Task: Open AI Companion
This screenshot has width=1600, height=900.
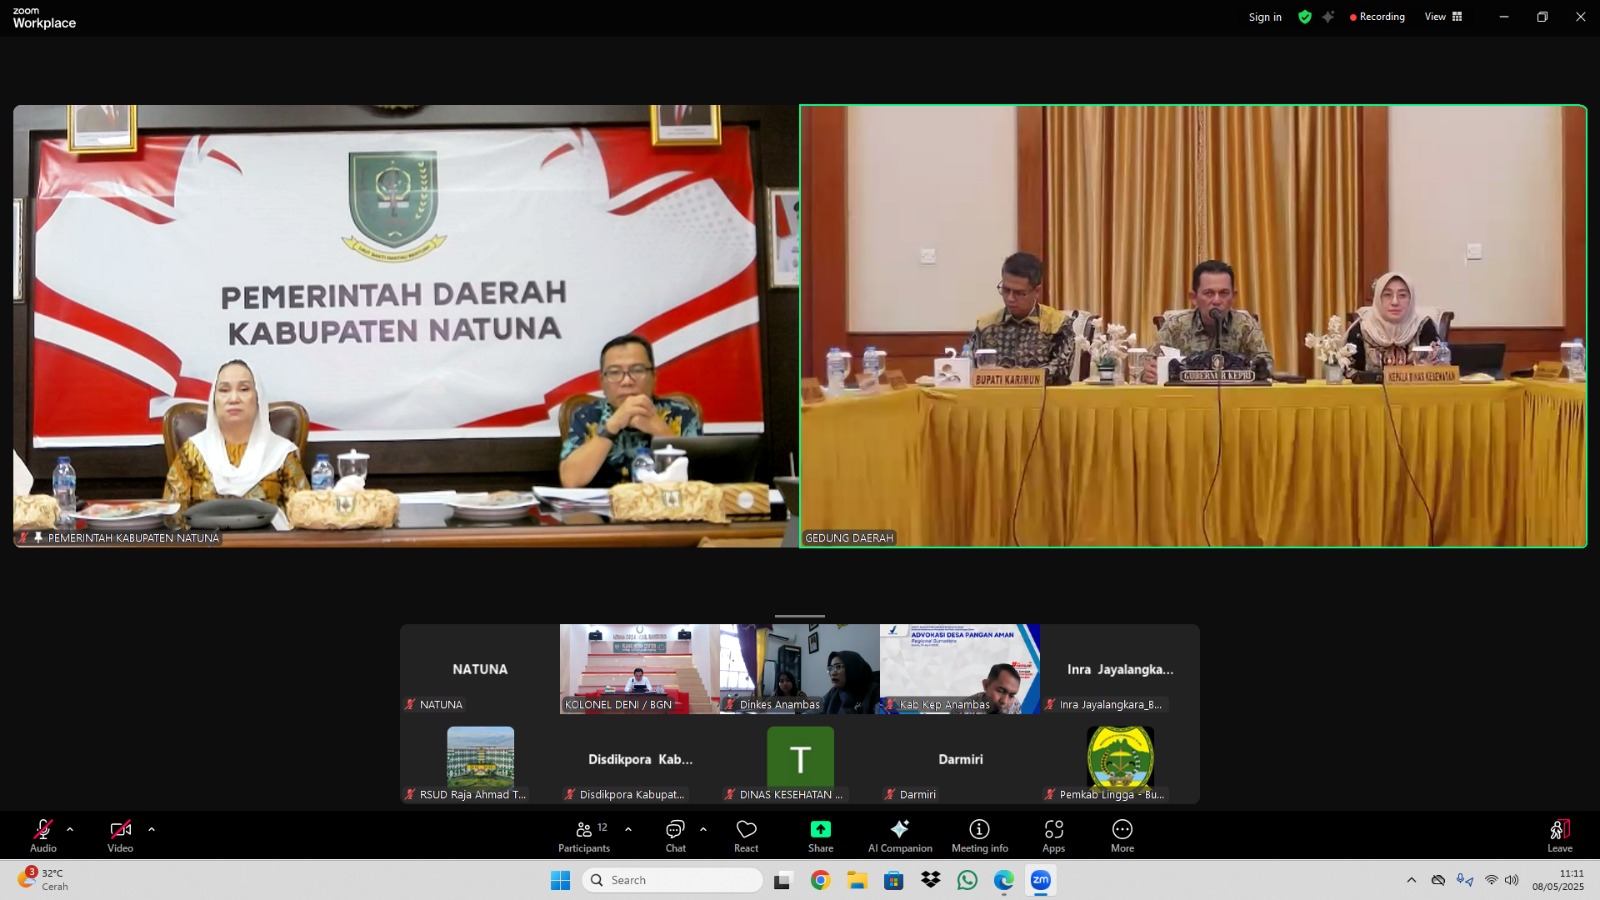Action: [899, 834]
